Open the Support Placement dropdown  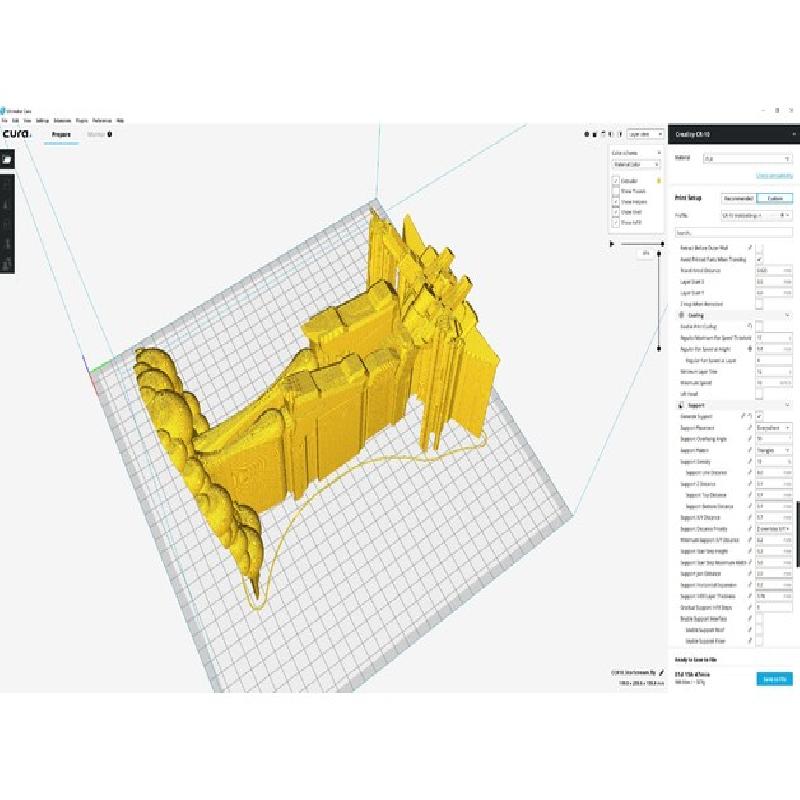click(x=774, y=428)
